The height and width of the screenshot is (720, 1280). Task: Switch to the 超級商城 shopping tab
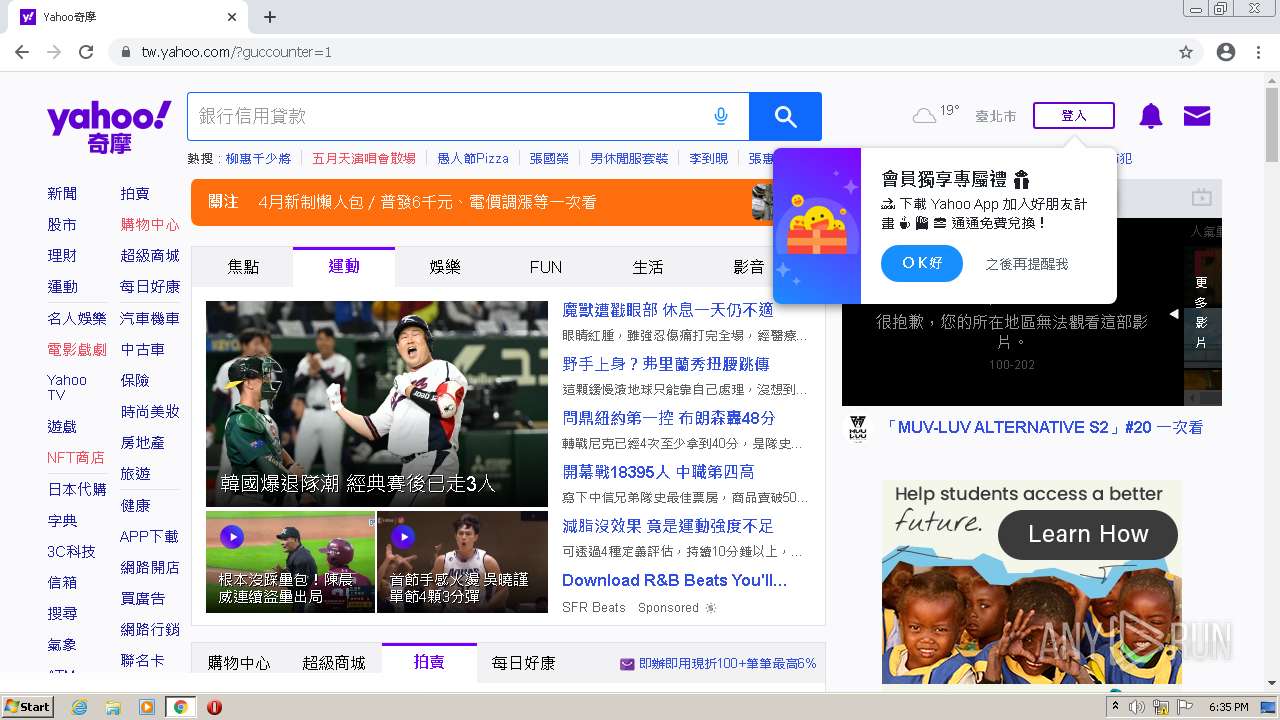334,663
